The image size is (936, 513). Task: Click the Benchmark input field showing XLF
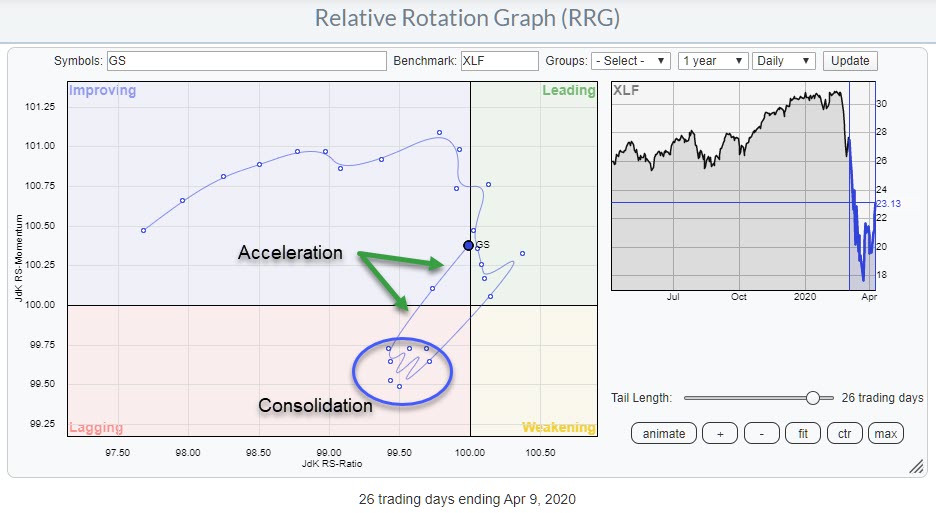point(500,61)
